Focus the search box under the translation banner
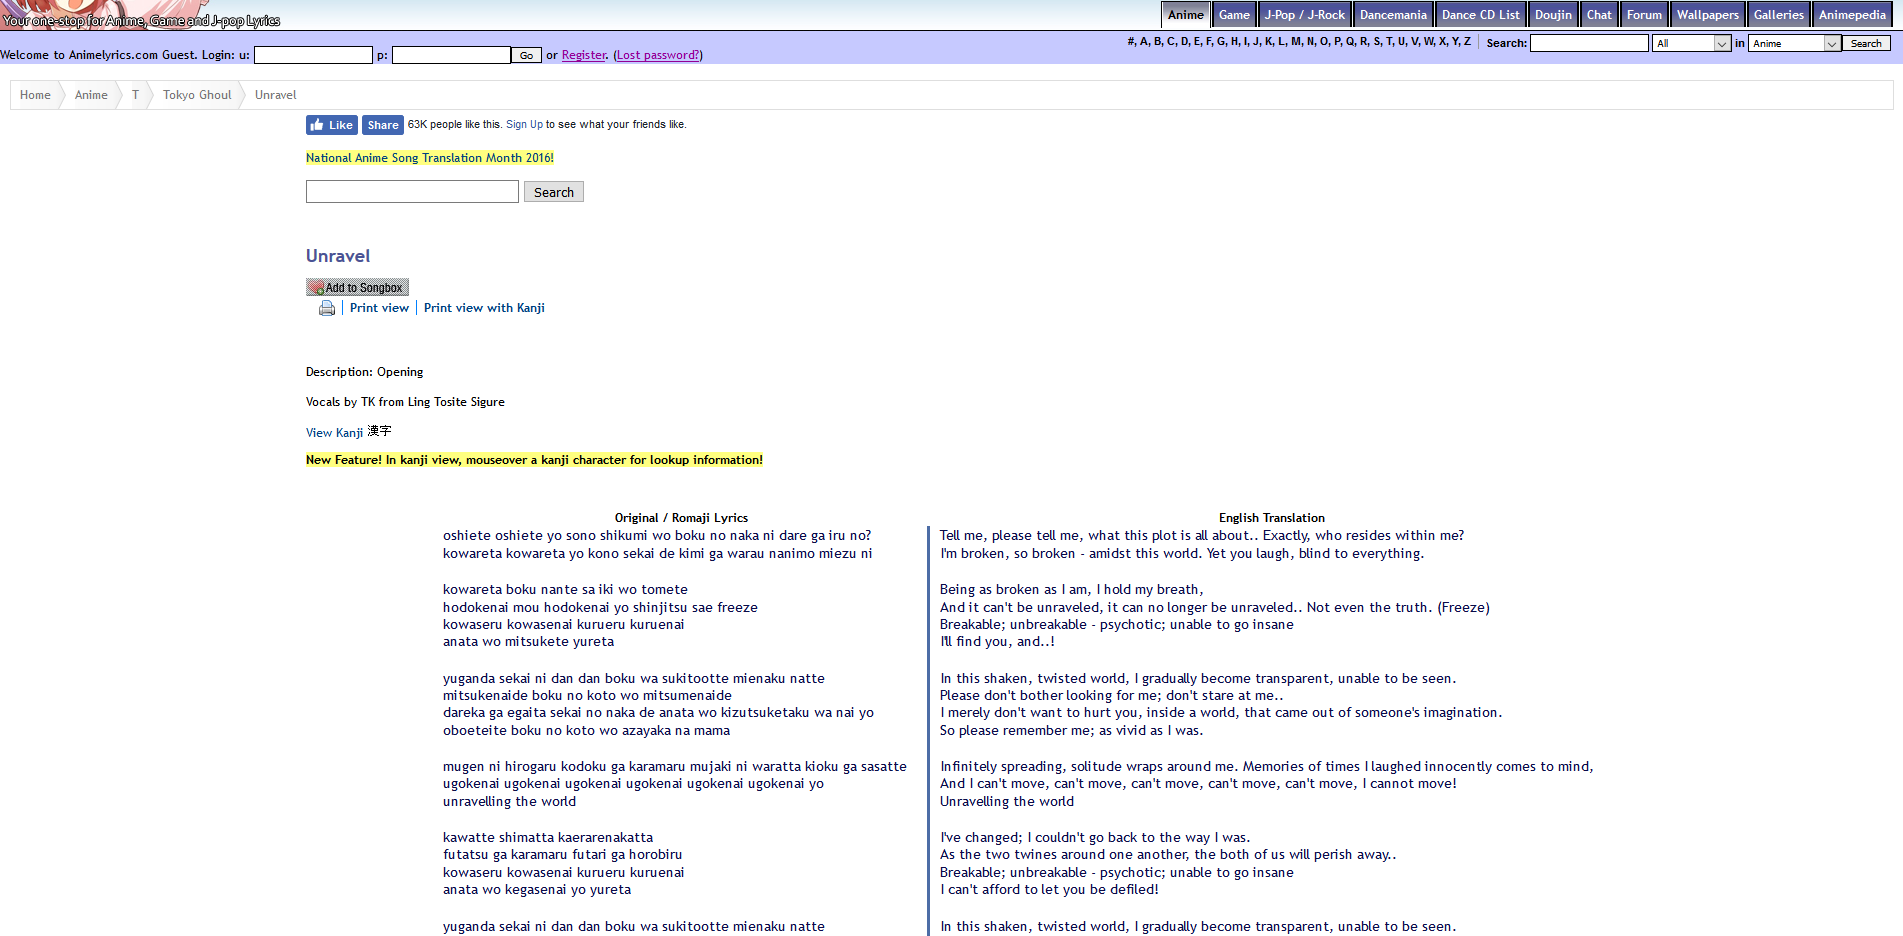Screen dimensions: 1903x936 412,192
